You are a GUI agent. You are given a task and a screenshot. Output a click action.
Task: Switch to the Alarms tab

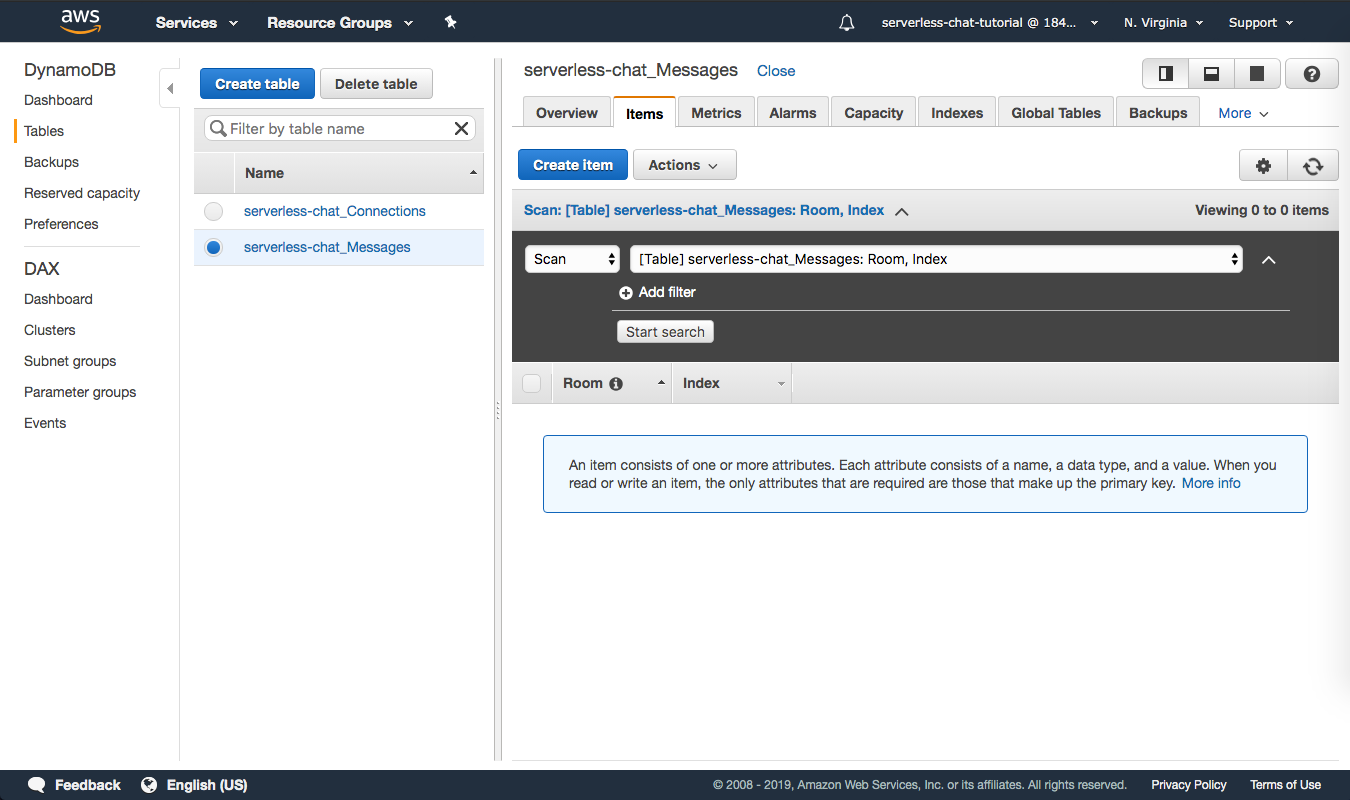point(793,113)
